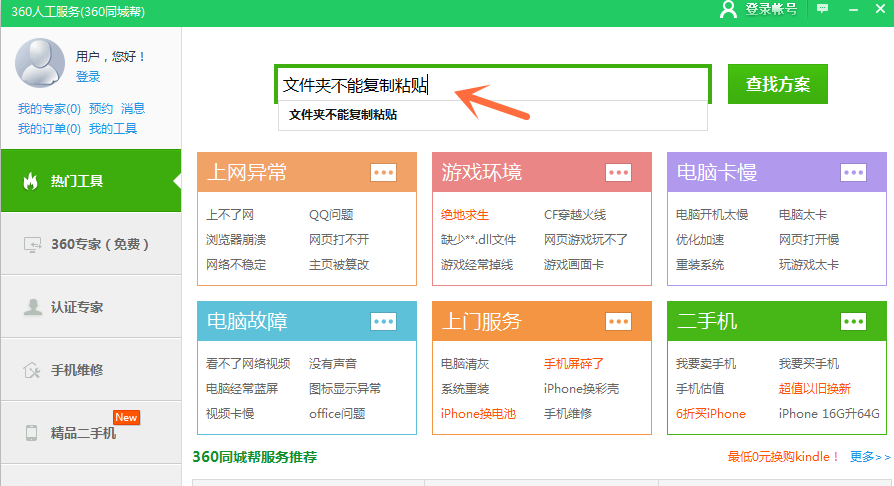Choose 网络不稳定 item
Image resolution: width=894 pixels, height=486 pixels.
coord(236,265)
